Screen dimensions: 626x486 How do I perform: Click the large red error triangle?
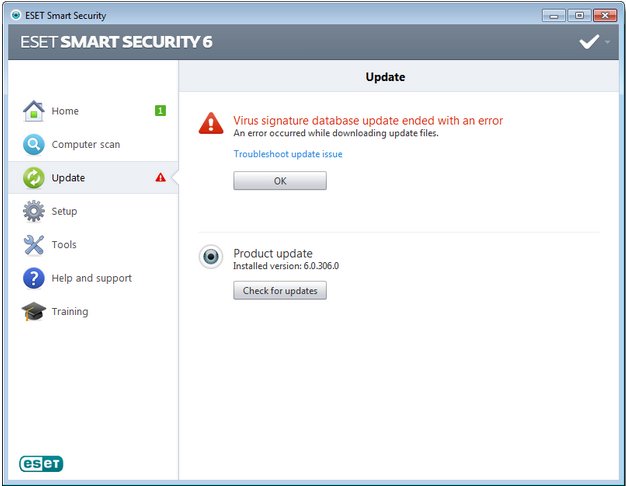(211, 123)
